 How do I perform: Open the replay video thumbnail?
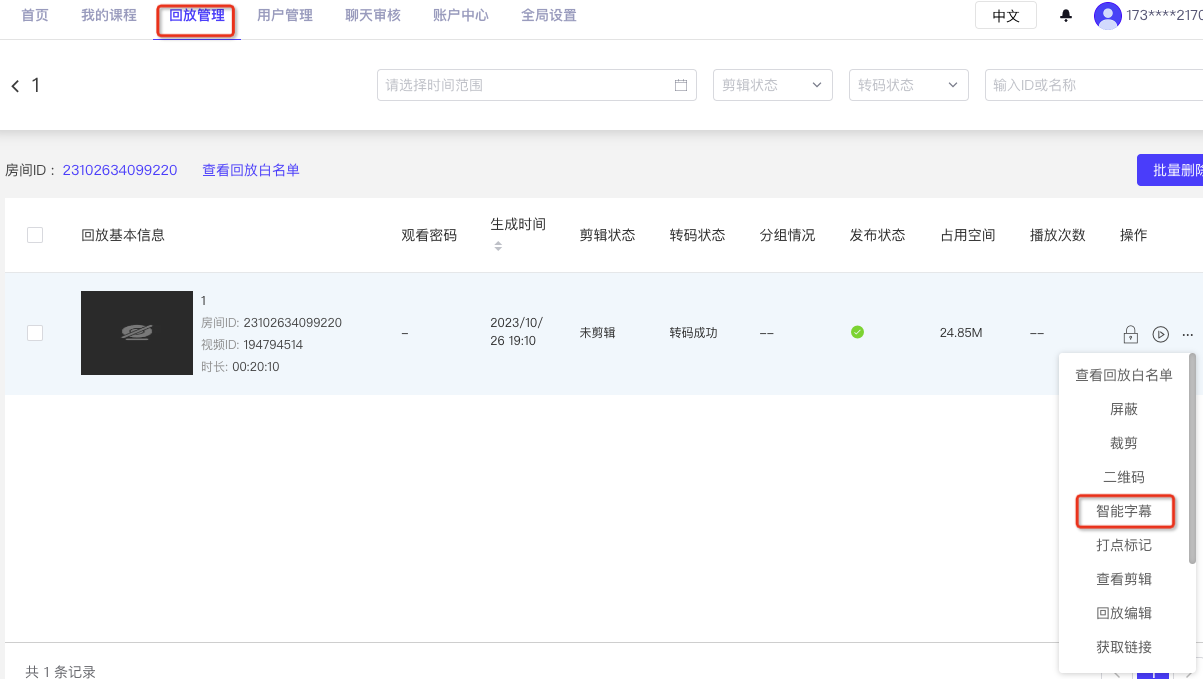pyautogui.click(x=137, y=333)
